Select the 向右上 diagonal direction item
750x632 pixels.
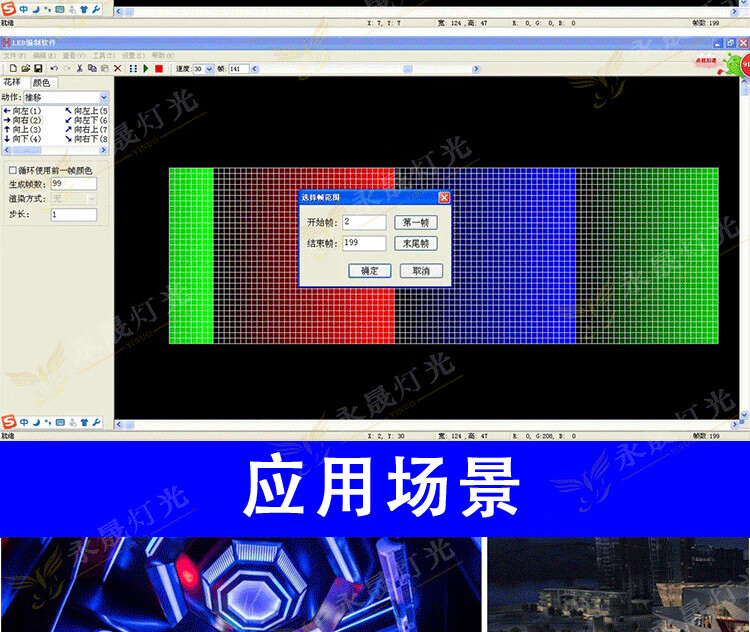pos(86,130)
